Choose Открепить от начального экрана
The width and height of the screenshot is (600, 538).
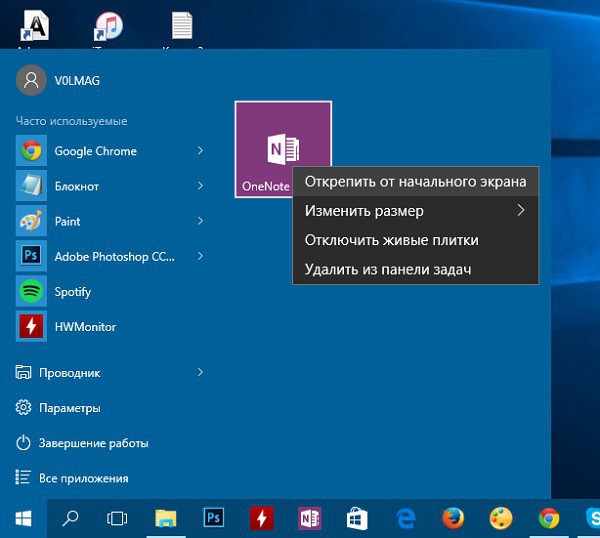click(416, 182)
